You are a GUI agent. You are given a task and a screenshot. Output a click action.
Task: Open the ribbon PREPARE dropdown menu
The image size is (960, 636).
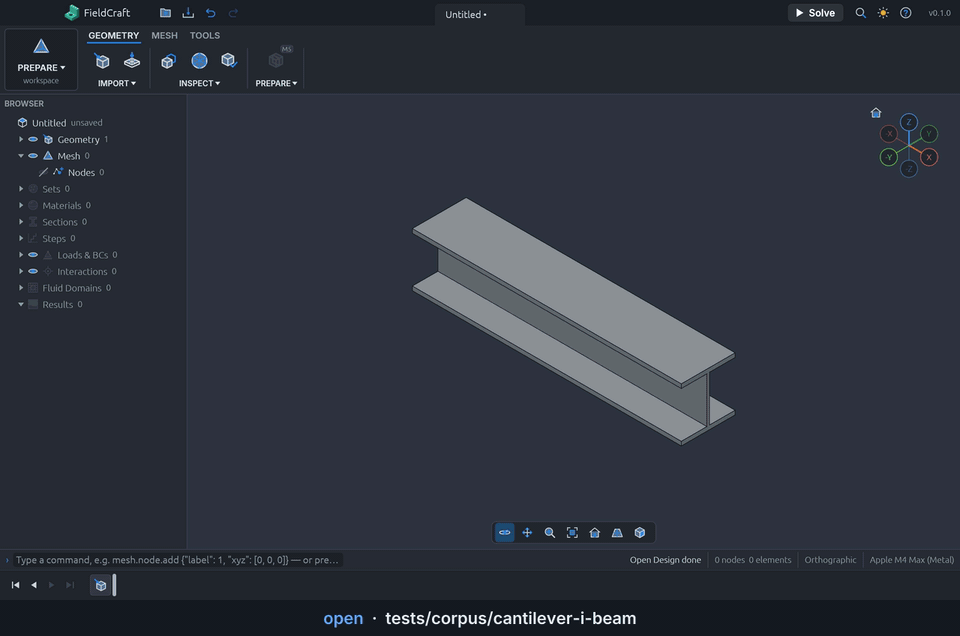[276, 83]
